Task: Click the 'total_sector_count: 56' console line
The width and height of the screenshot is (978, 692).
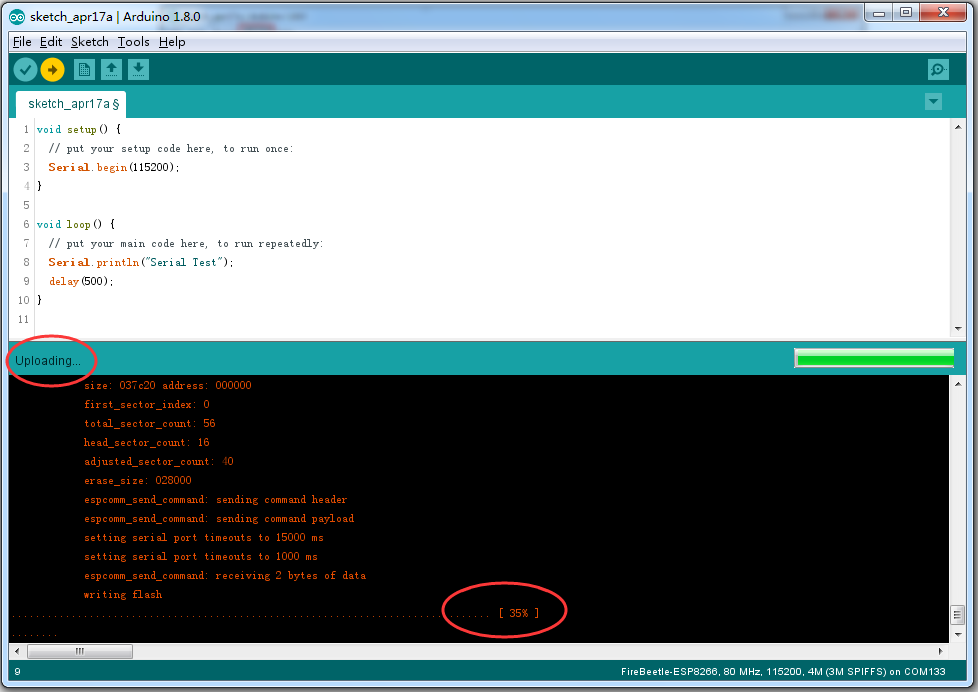Action: (150, 424)
